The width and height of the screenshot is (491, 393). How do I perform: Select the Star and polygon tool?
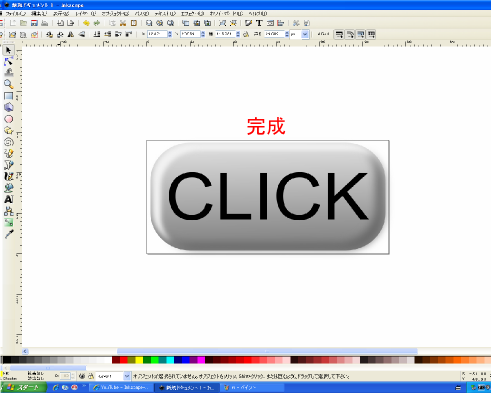click(x=9, y=130)
